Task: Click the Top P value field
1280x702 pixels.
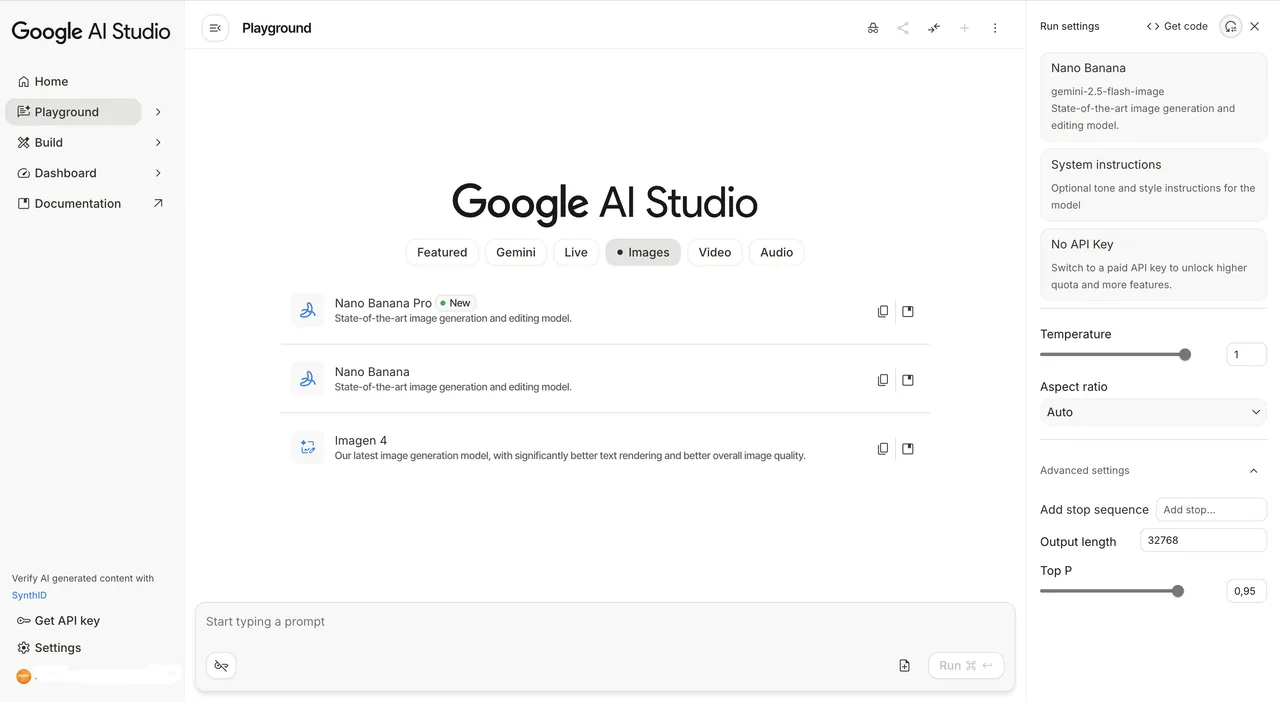Action: click(x=1246, y=591)
